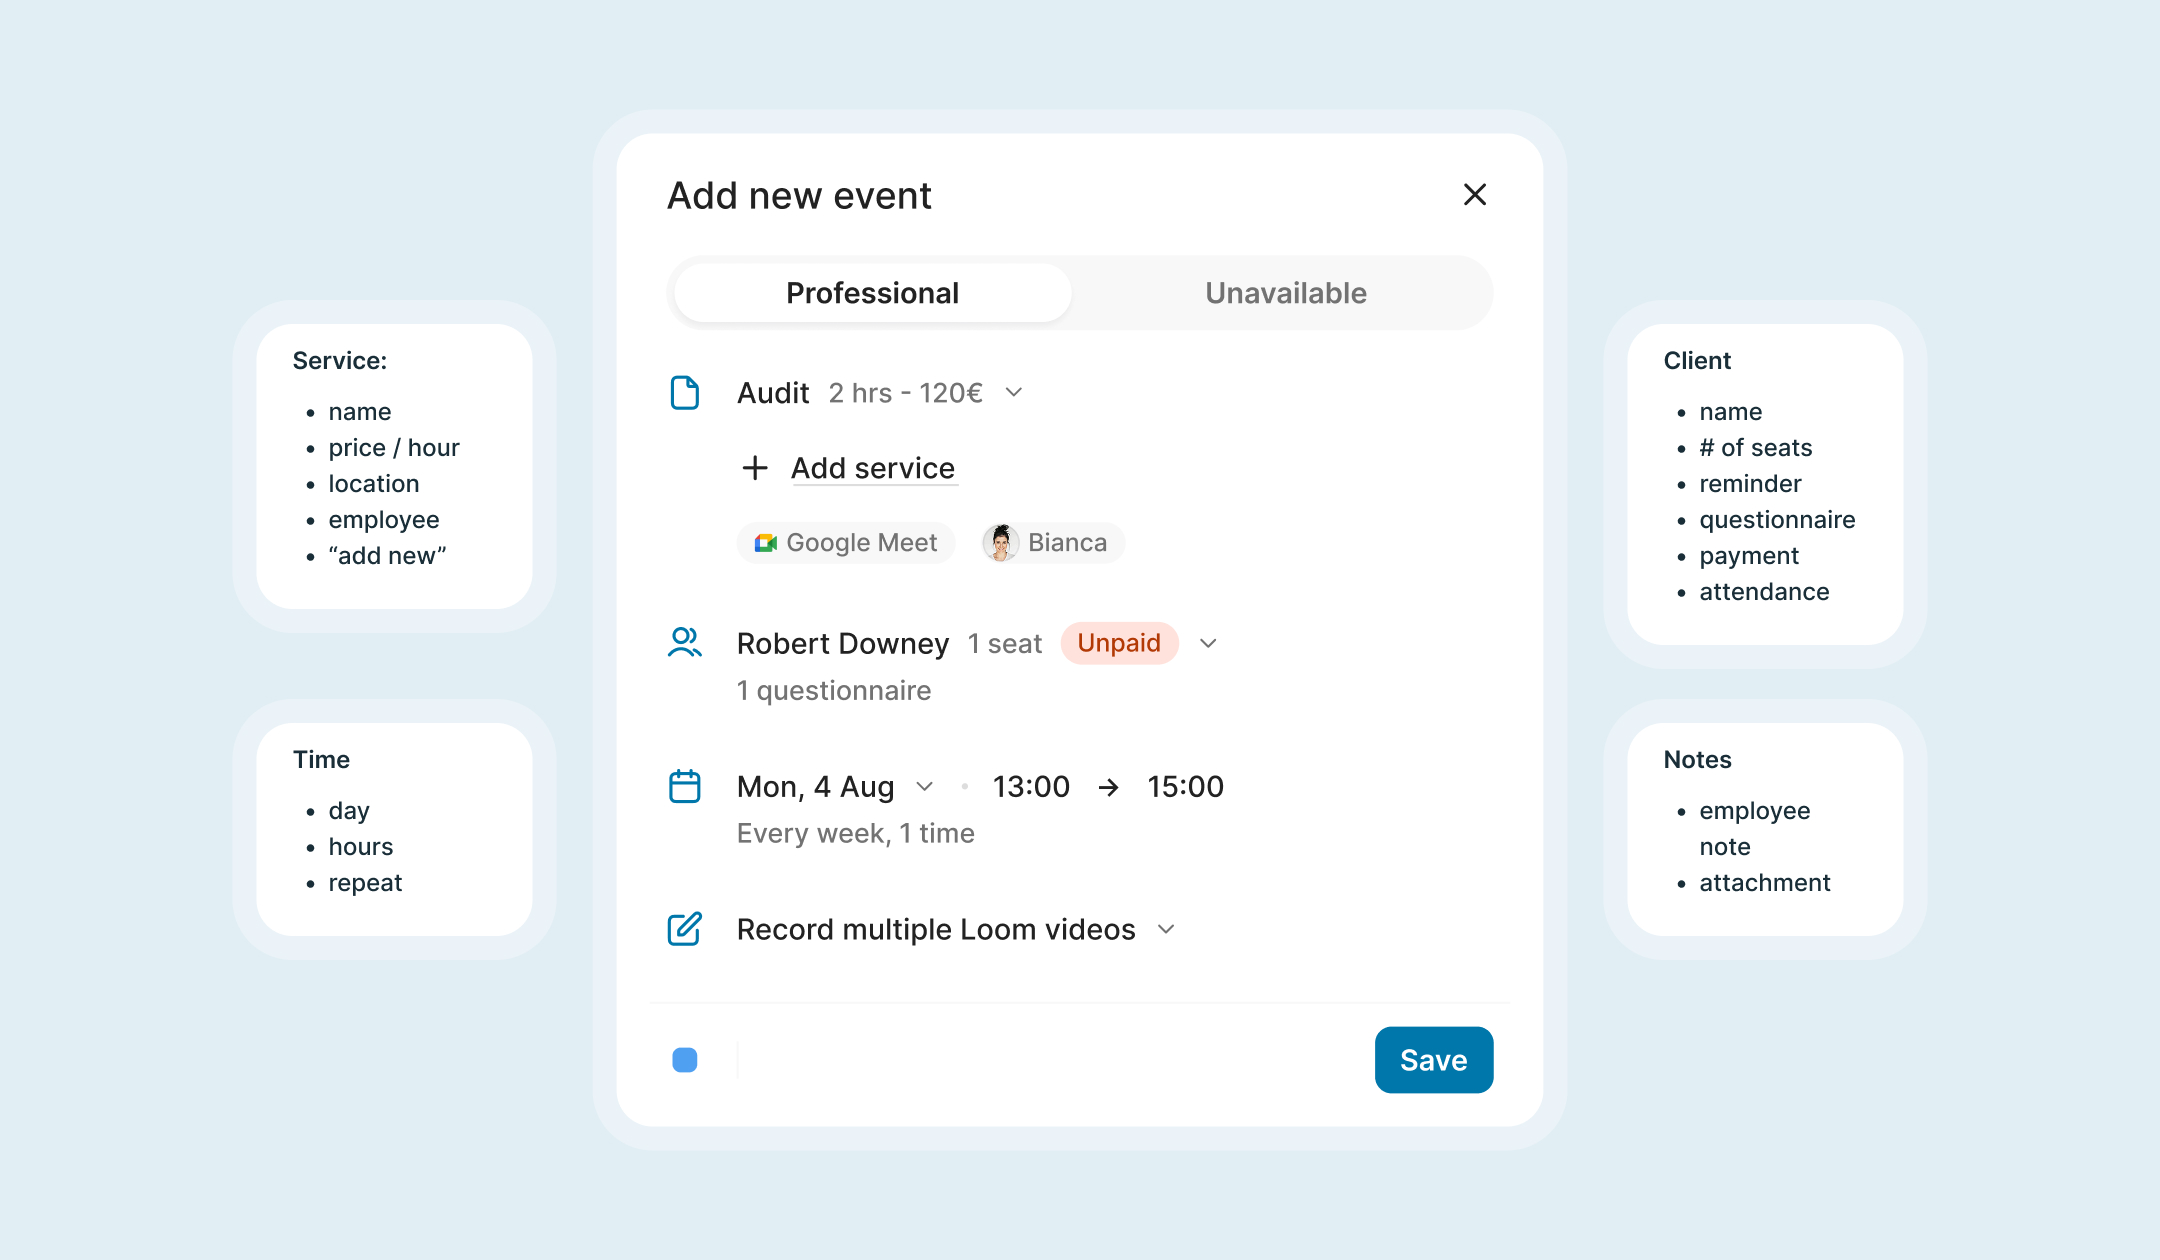Expand the Robert Downey client chevron

click(x=1208, y=643)
